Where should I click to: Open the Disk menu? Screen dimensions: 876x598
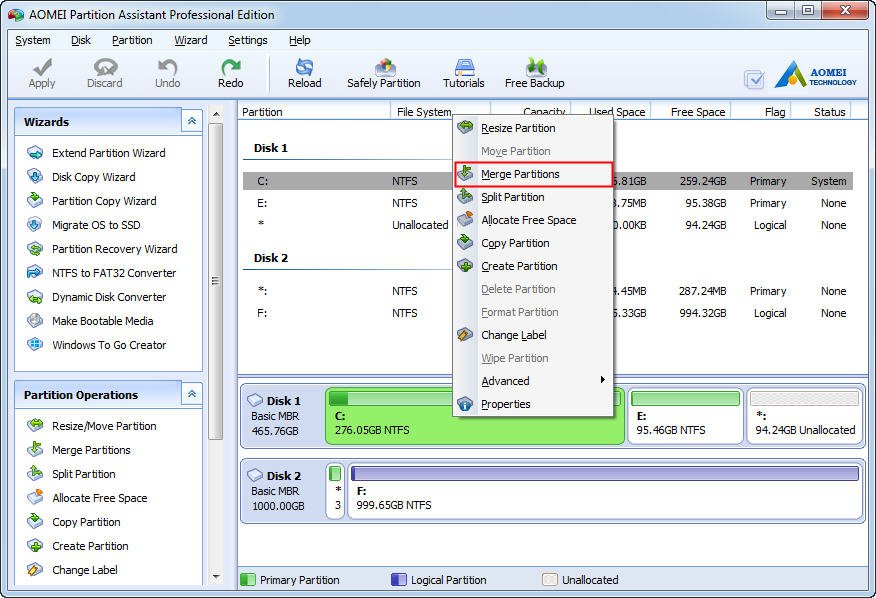pos(81,40)
